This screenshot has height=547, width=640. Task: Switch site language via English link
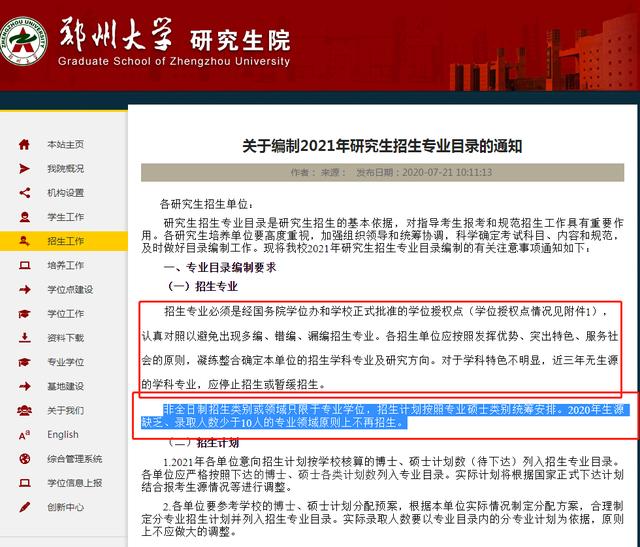62,435
